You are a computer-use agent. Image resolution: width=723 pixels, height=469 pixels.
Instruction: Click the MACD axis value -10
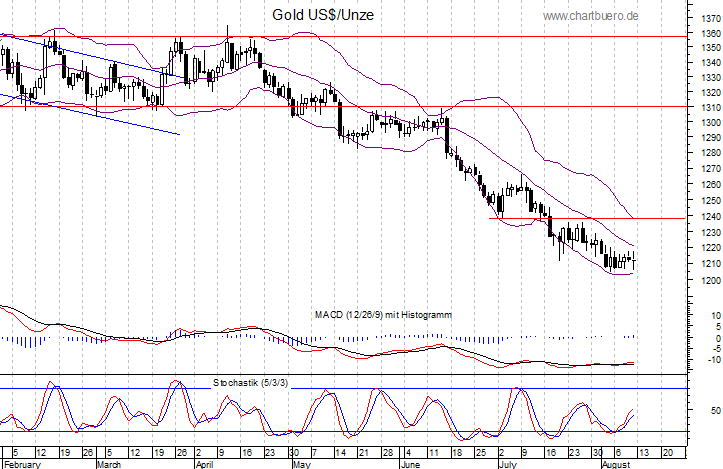714,360
